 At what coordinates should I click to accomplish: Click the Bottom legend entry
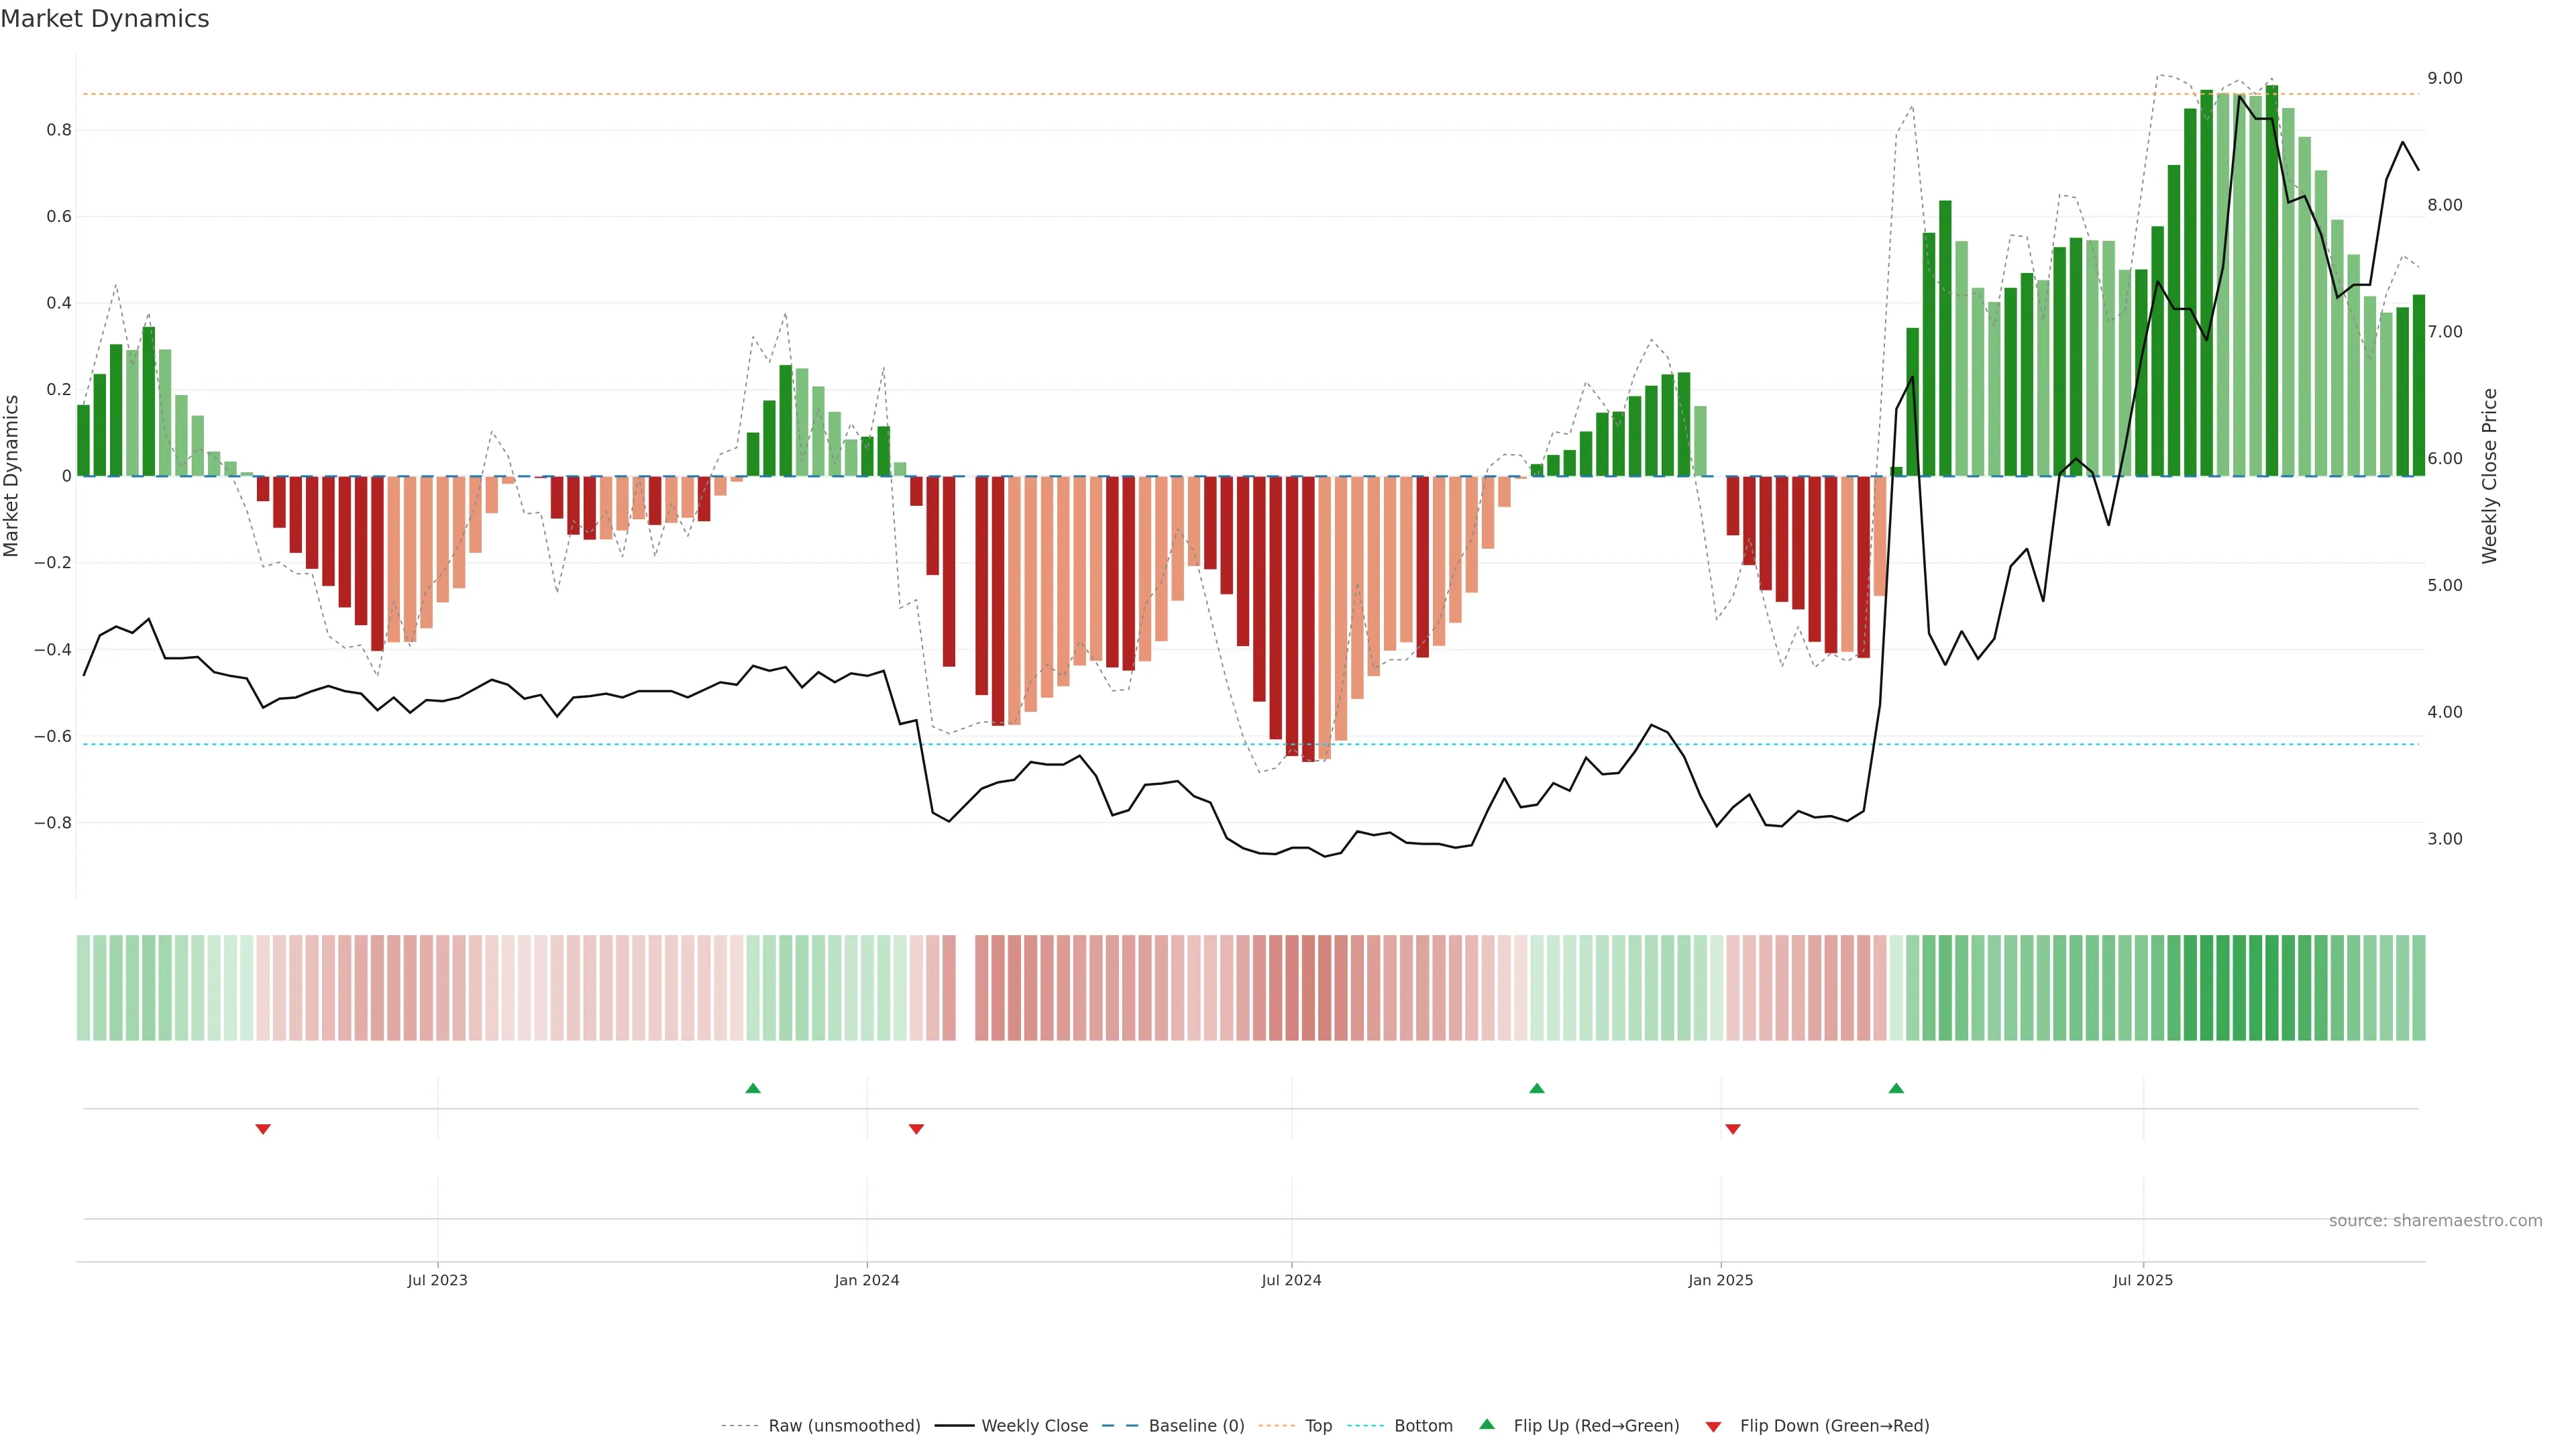point(1423,1426)
